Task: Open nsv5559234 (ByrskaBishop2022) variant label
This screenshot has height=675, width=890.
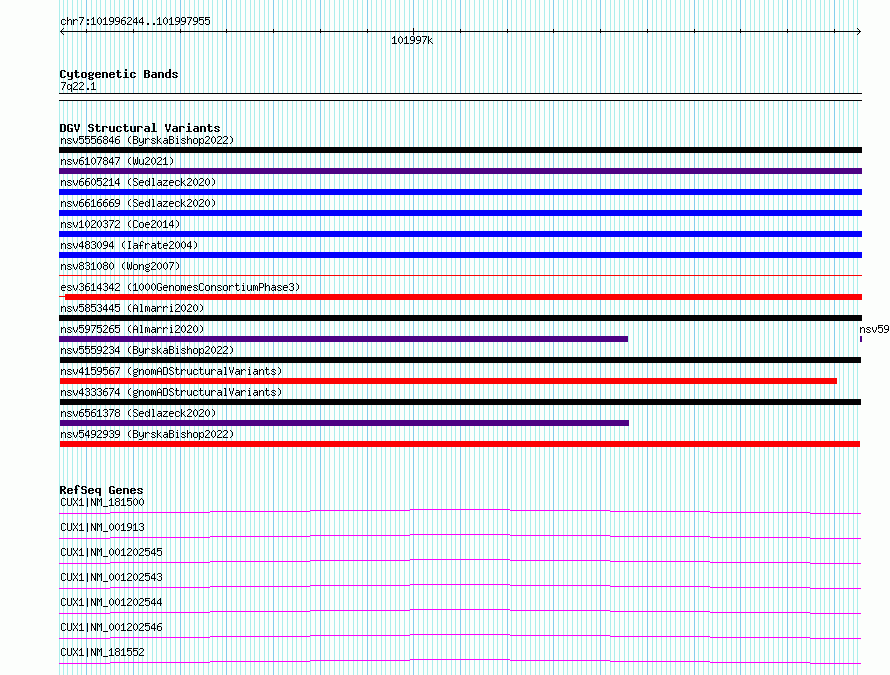Action: coord(147,350)
